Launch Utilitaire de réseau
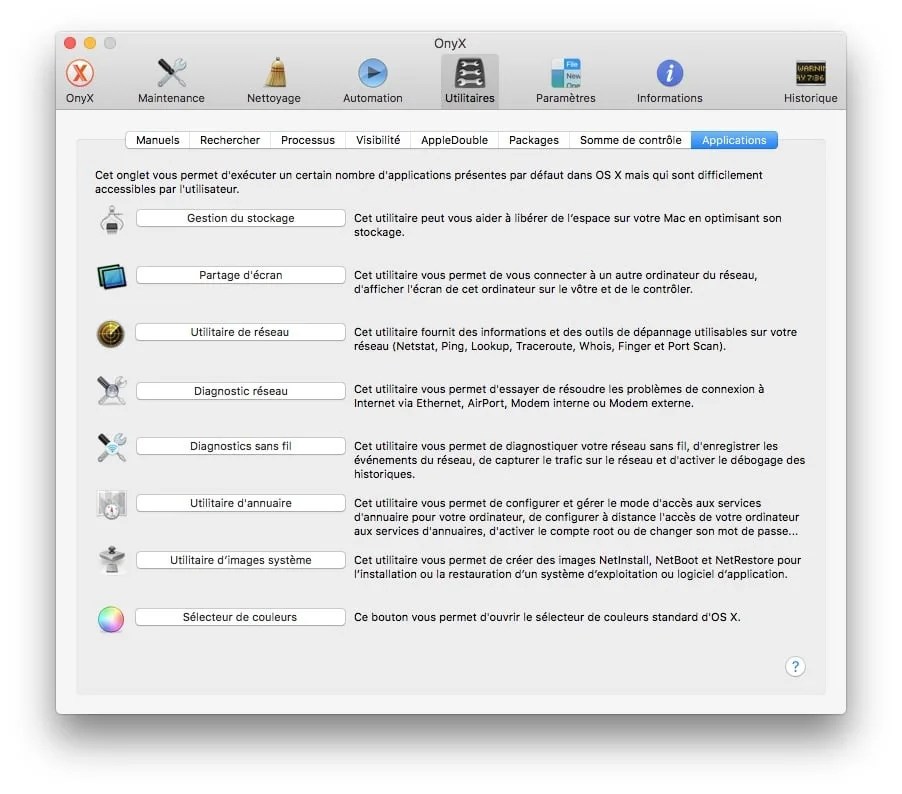Viewport: 902px width, 794px height. coord(240,332)
